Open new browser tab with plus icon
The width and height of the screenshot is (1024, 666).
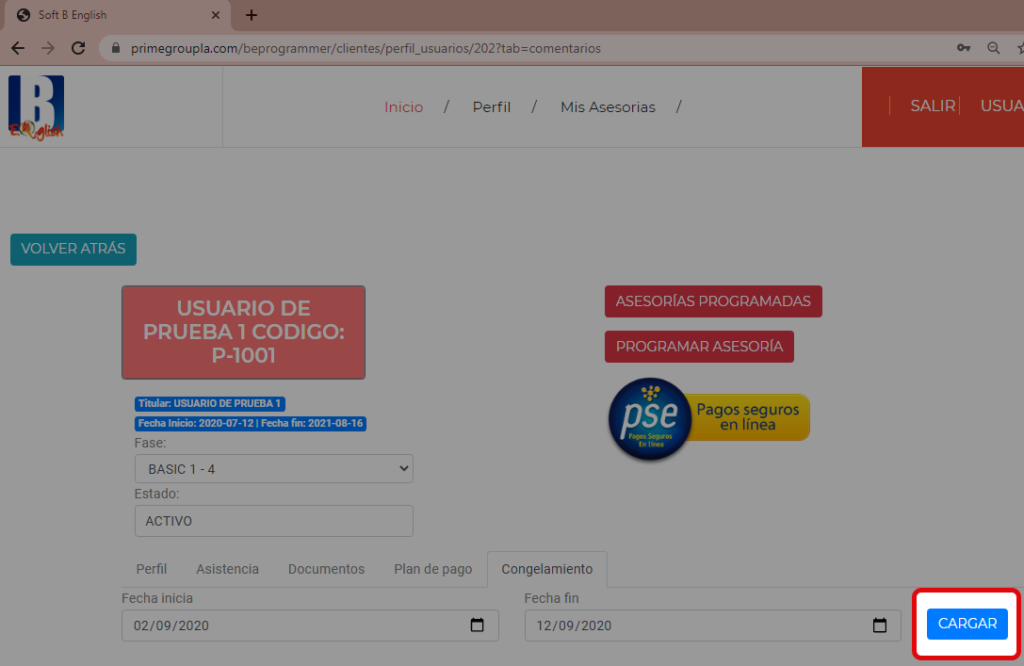(251, 15)
